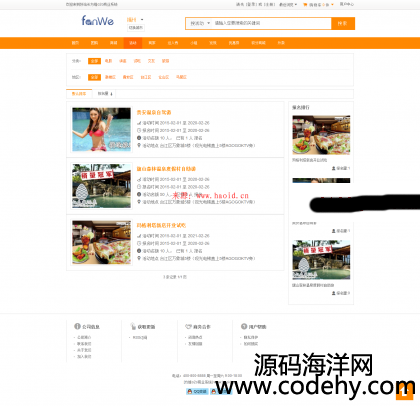The width and height of the screenshot is (420, 406).
Task: Open the bikini girl event thumbnail
Action: [102, 130]
